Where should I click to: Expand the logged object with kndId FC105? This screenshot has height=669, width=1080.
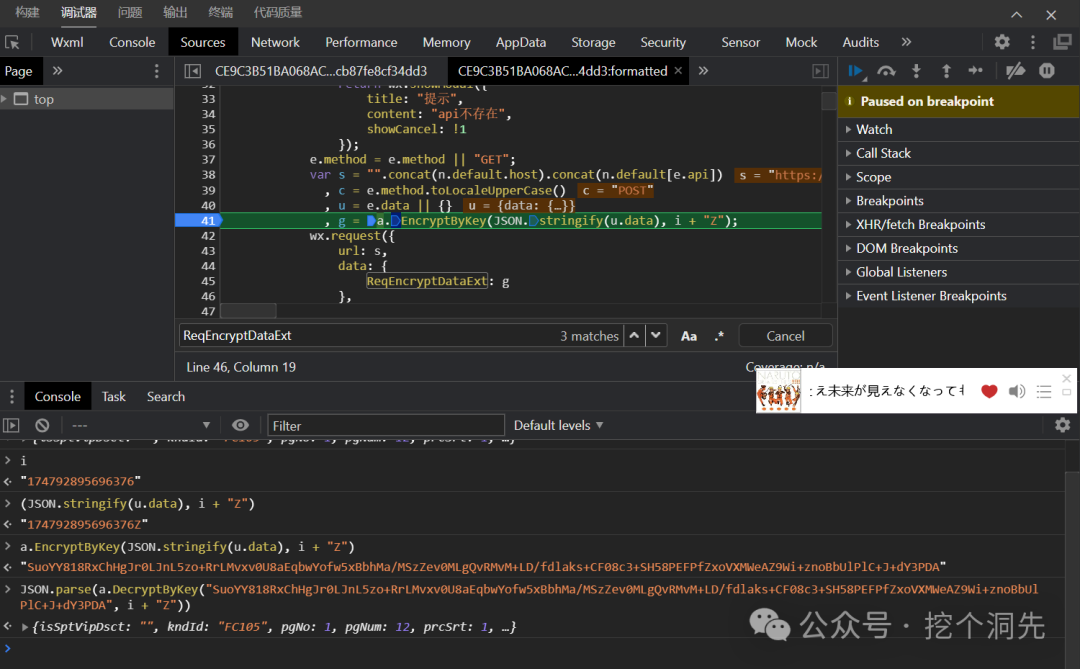pyautogui.click(x=25, y=627)
